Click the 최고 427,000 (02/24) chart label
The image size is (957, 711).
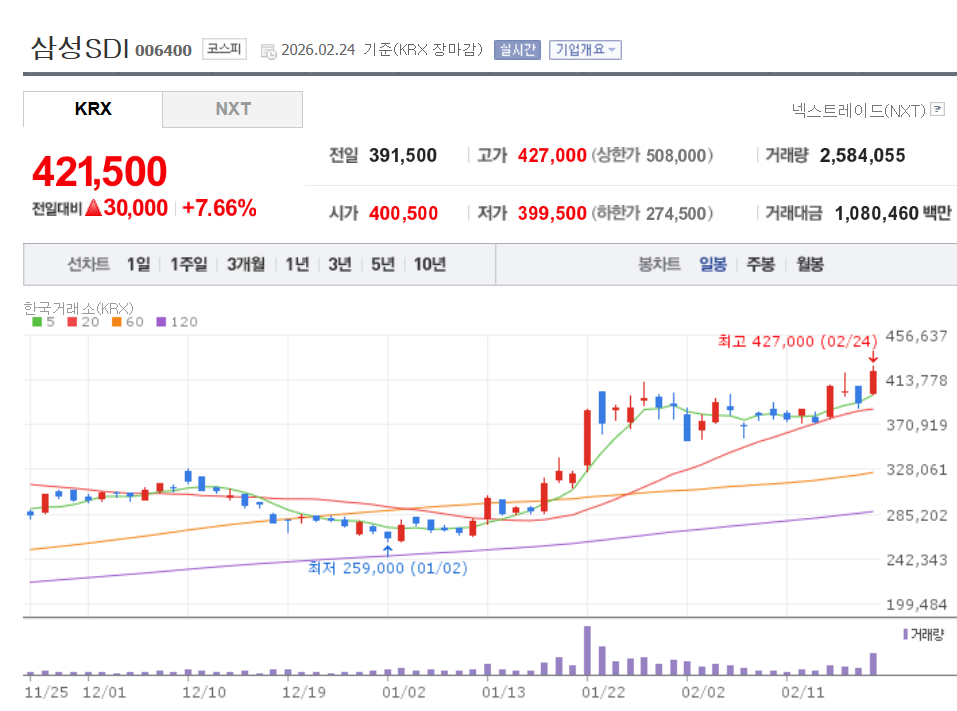[797, 341]
